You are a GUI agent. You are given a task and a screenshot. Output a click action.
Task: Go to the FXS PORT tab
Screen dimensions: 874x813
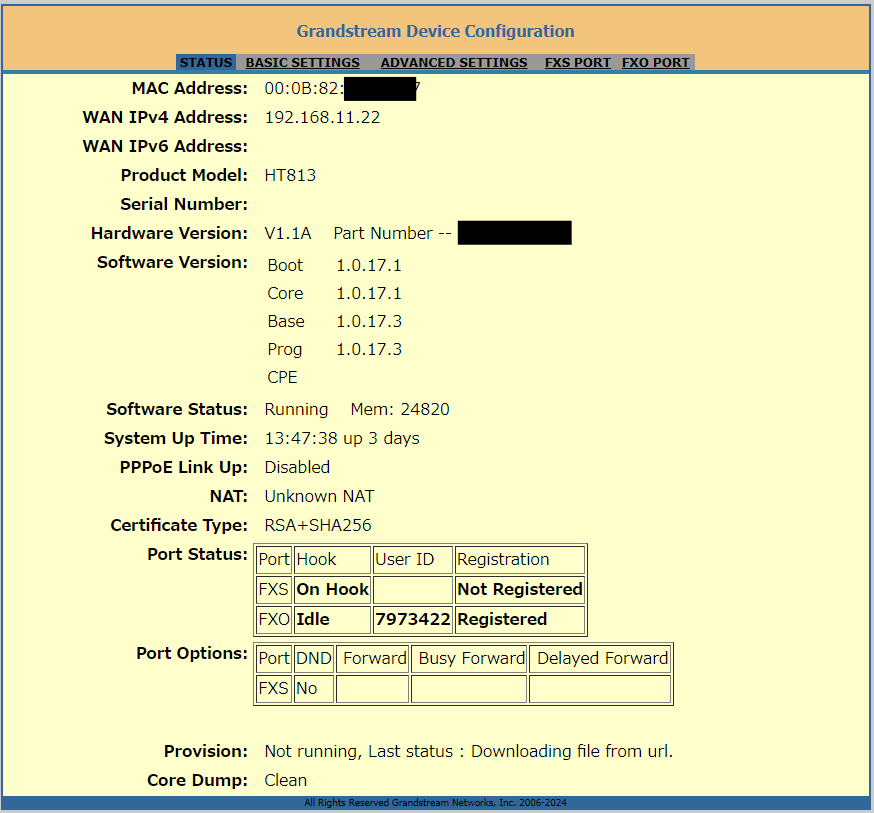(x=577, y=62)
